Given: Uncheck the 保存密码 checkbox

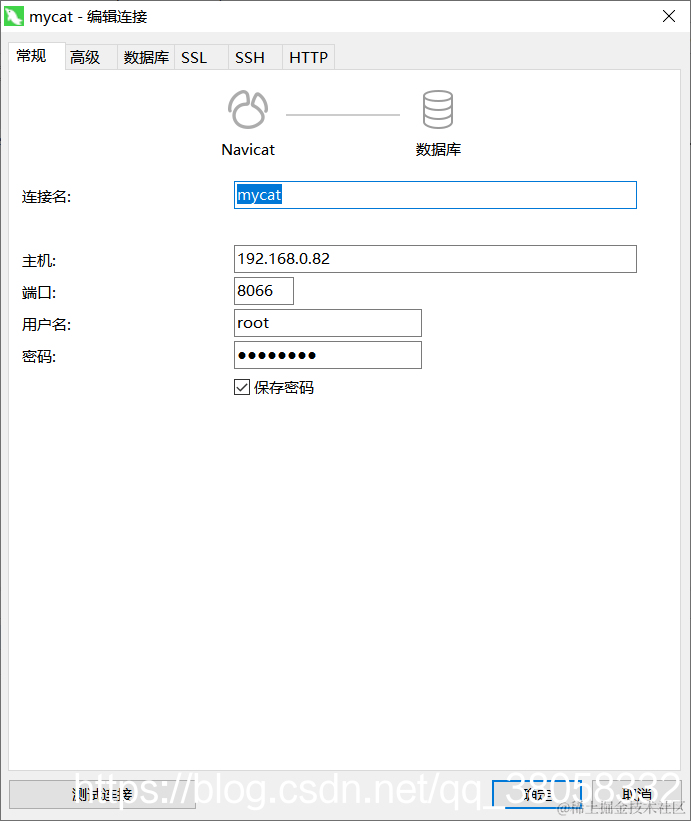Looking at the screenshot, I should 242,387.
